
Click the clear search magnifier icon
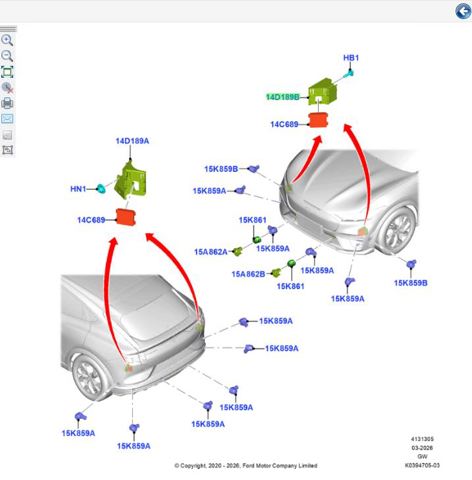tap(7, 88)
